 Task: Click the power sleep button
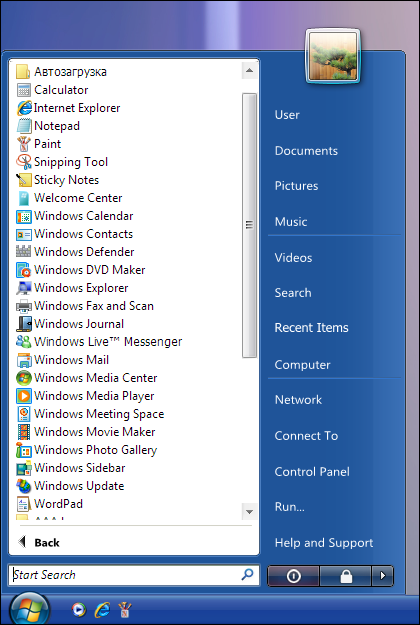click(x=294, y=576)
